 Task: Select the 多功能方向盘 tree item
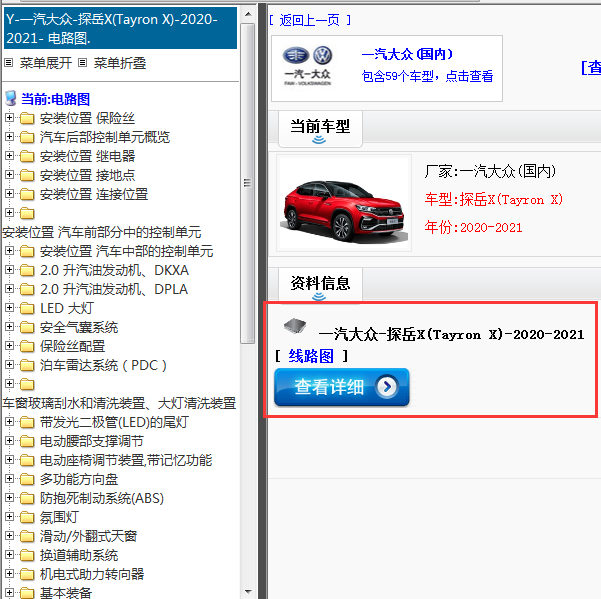pyautogui.click(x=79, y=479)
